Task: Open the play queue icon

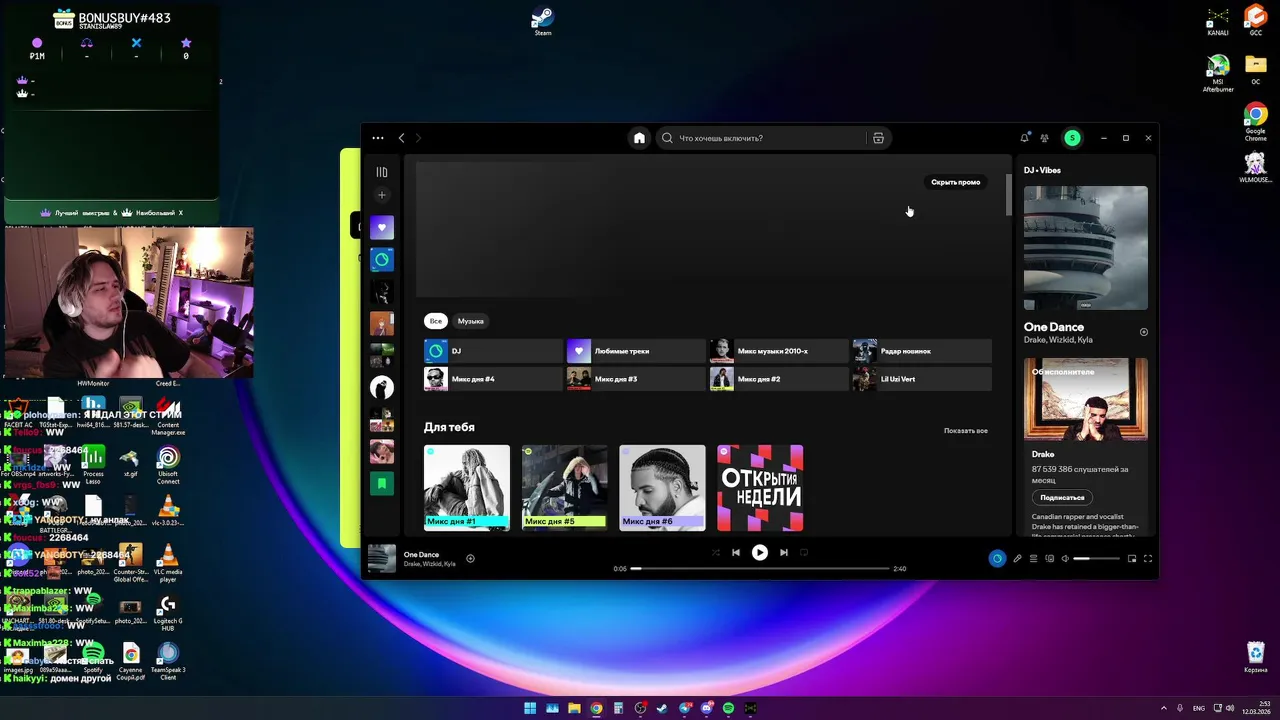Action: tap(1033, 559)
